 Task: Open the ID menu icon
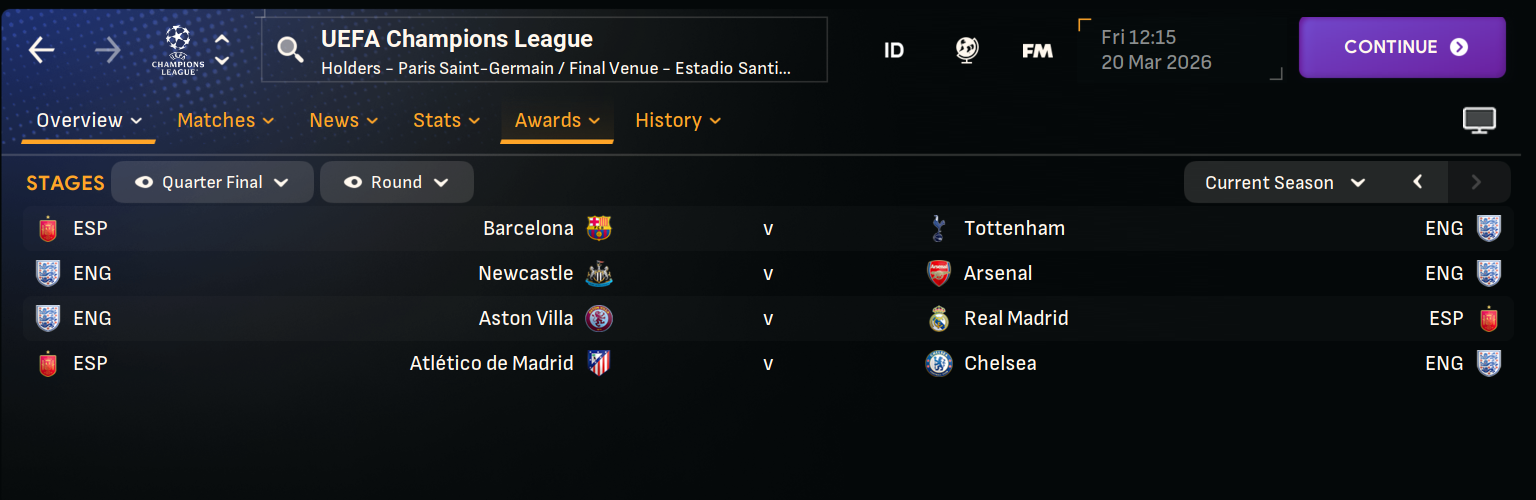pyautogui.click(x=894, y=50)
